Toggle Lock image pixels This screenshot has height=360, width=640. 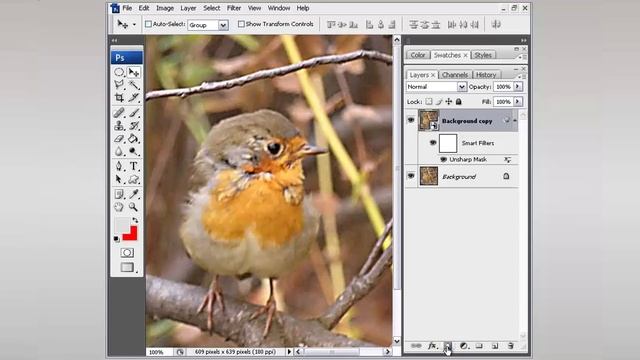(439, 102)
